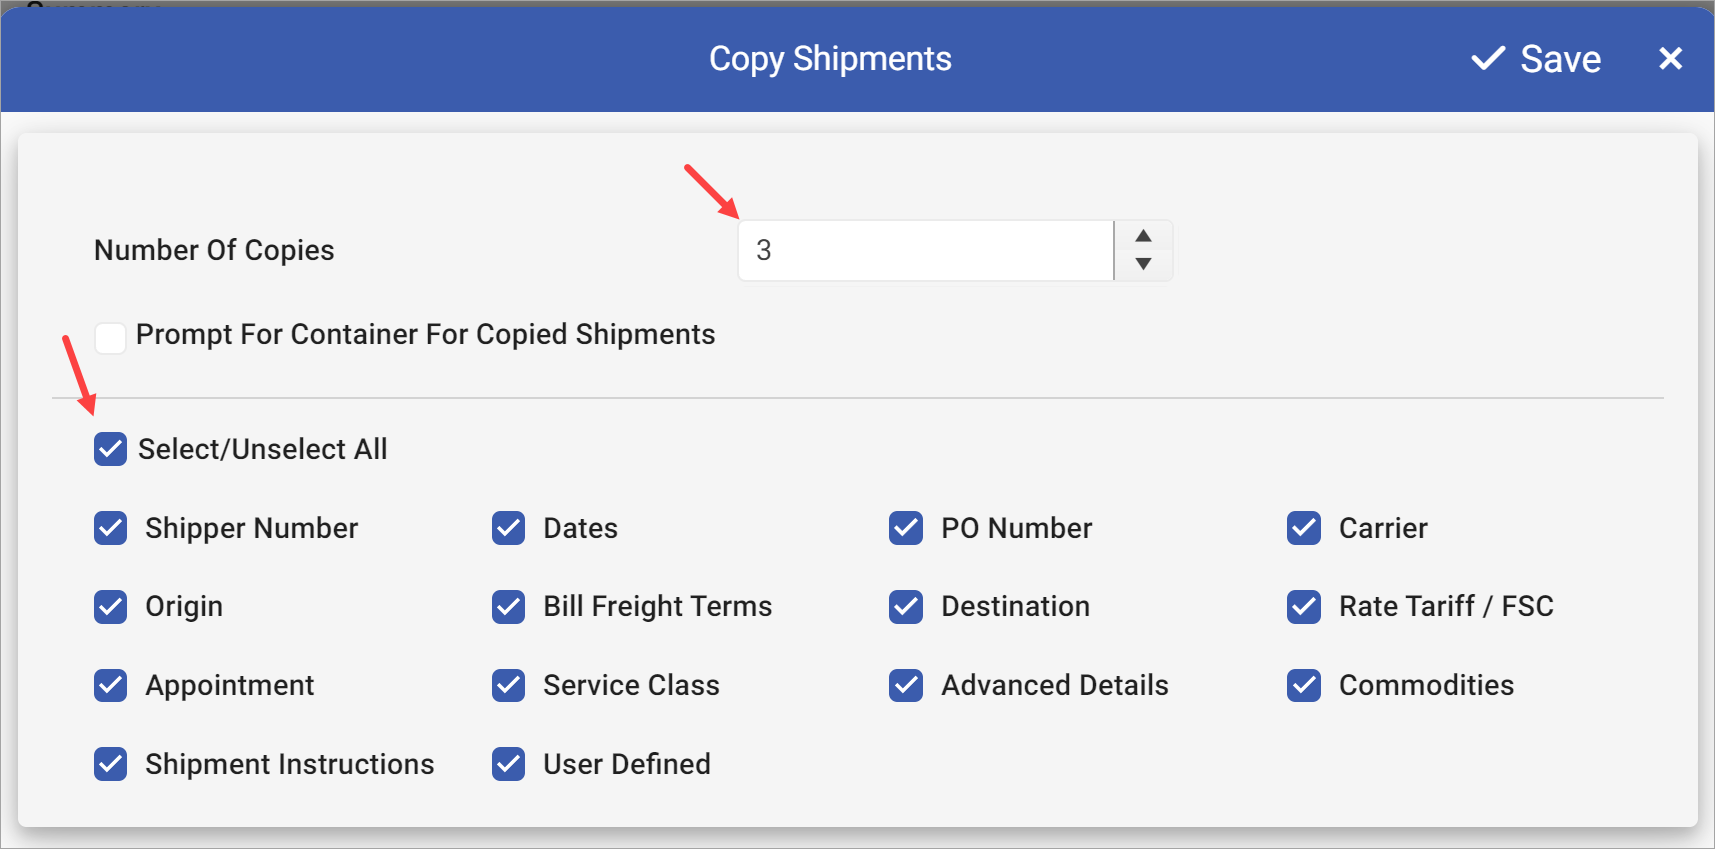Toggle the Dates checkbox
Image resolution: width=1715 pixels, height=849 pixels.
tap(508, 528)
